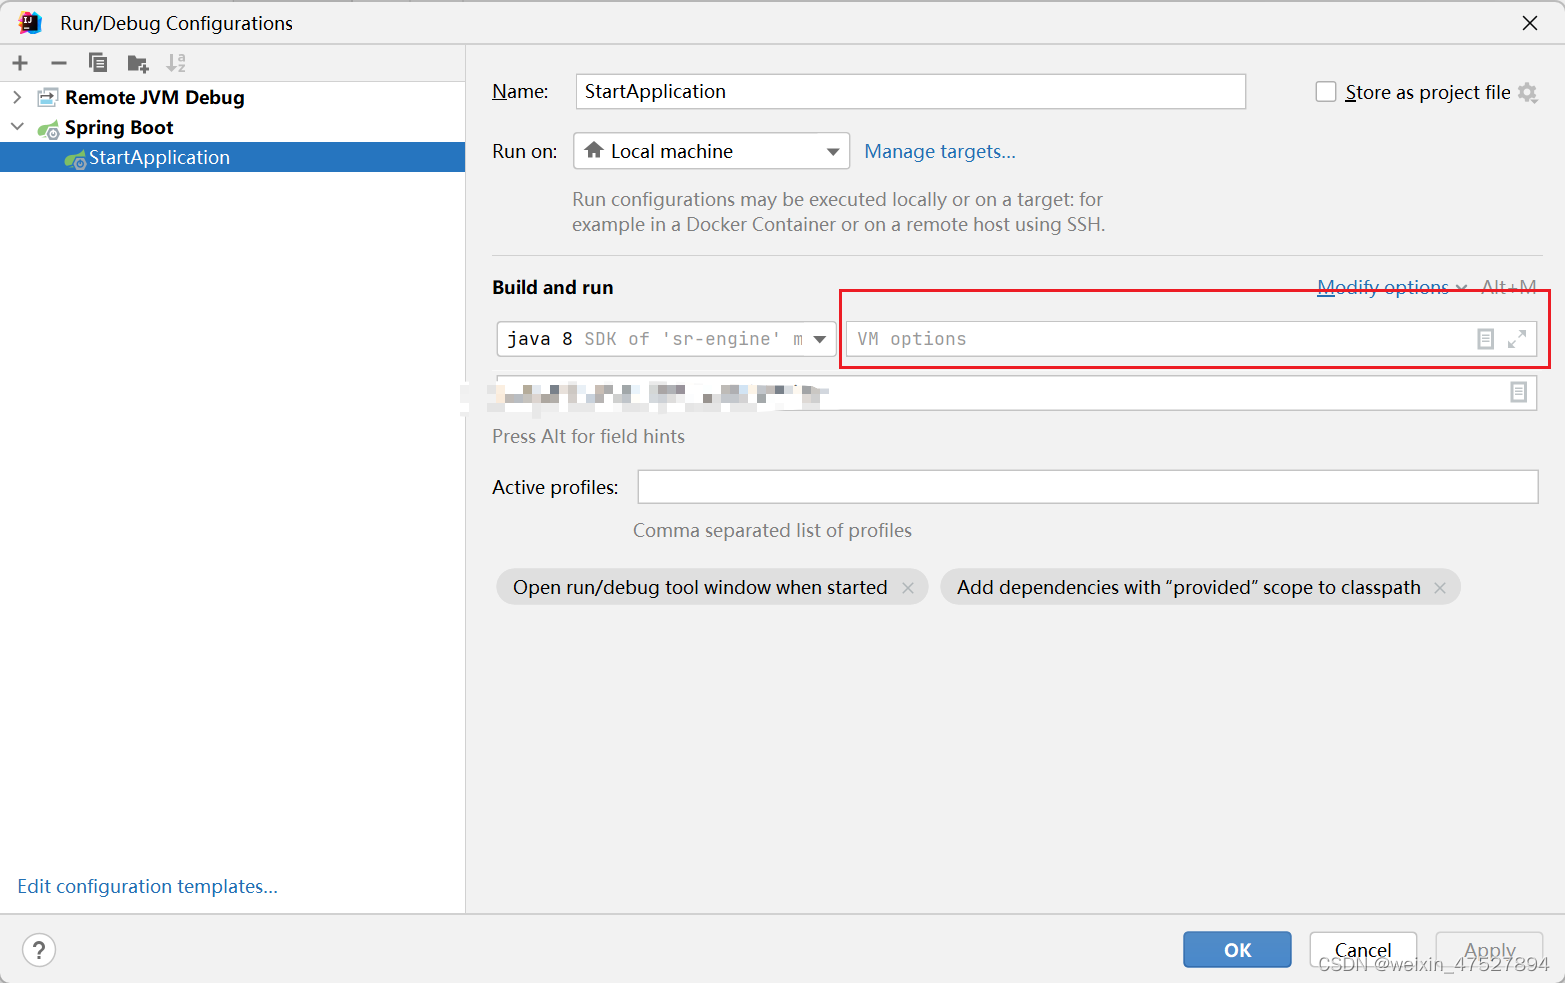Collapse the Spring Boot node
Image resolution: width=1565 pixels, height=983 pixels.
(17, 127)
